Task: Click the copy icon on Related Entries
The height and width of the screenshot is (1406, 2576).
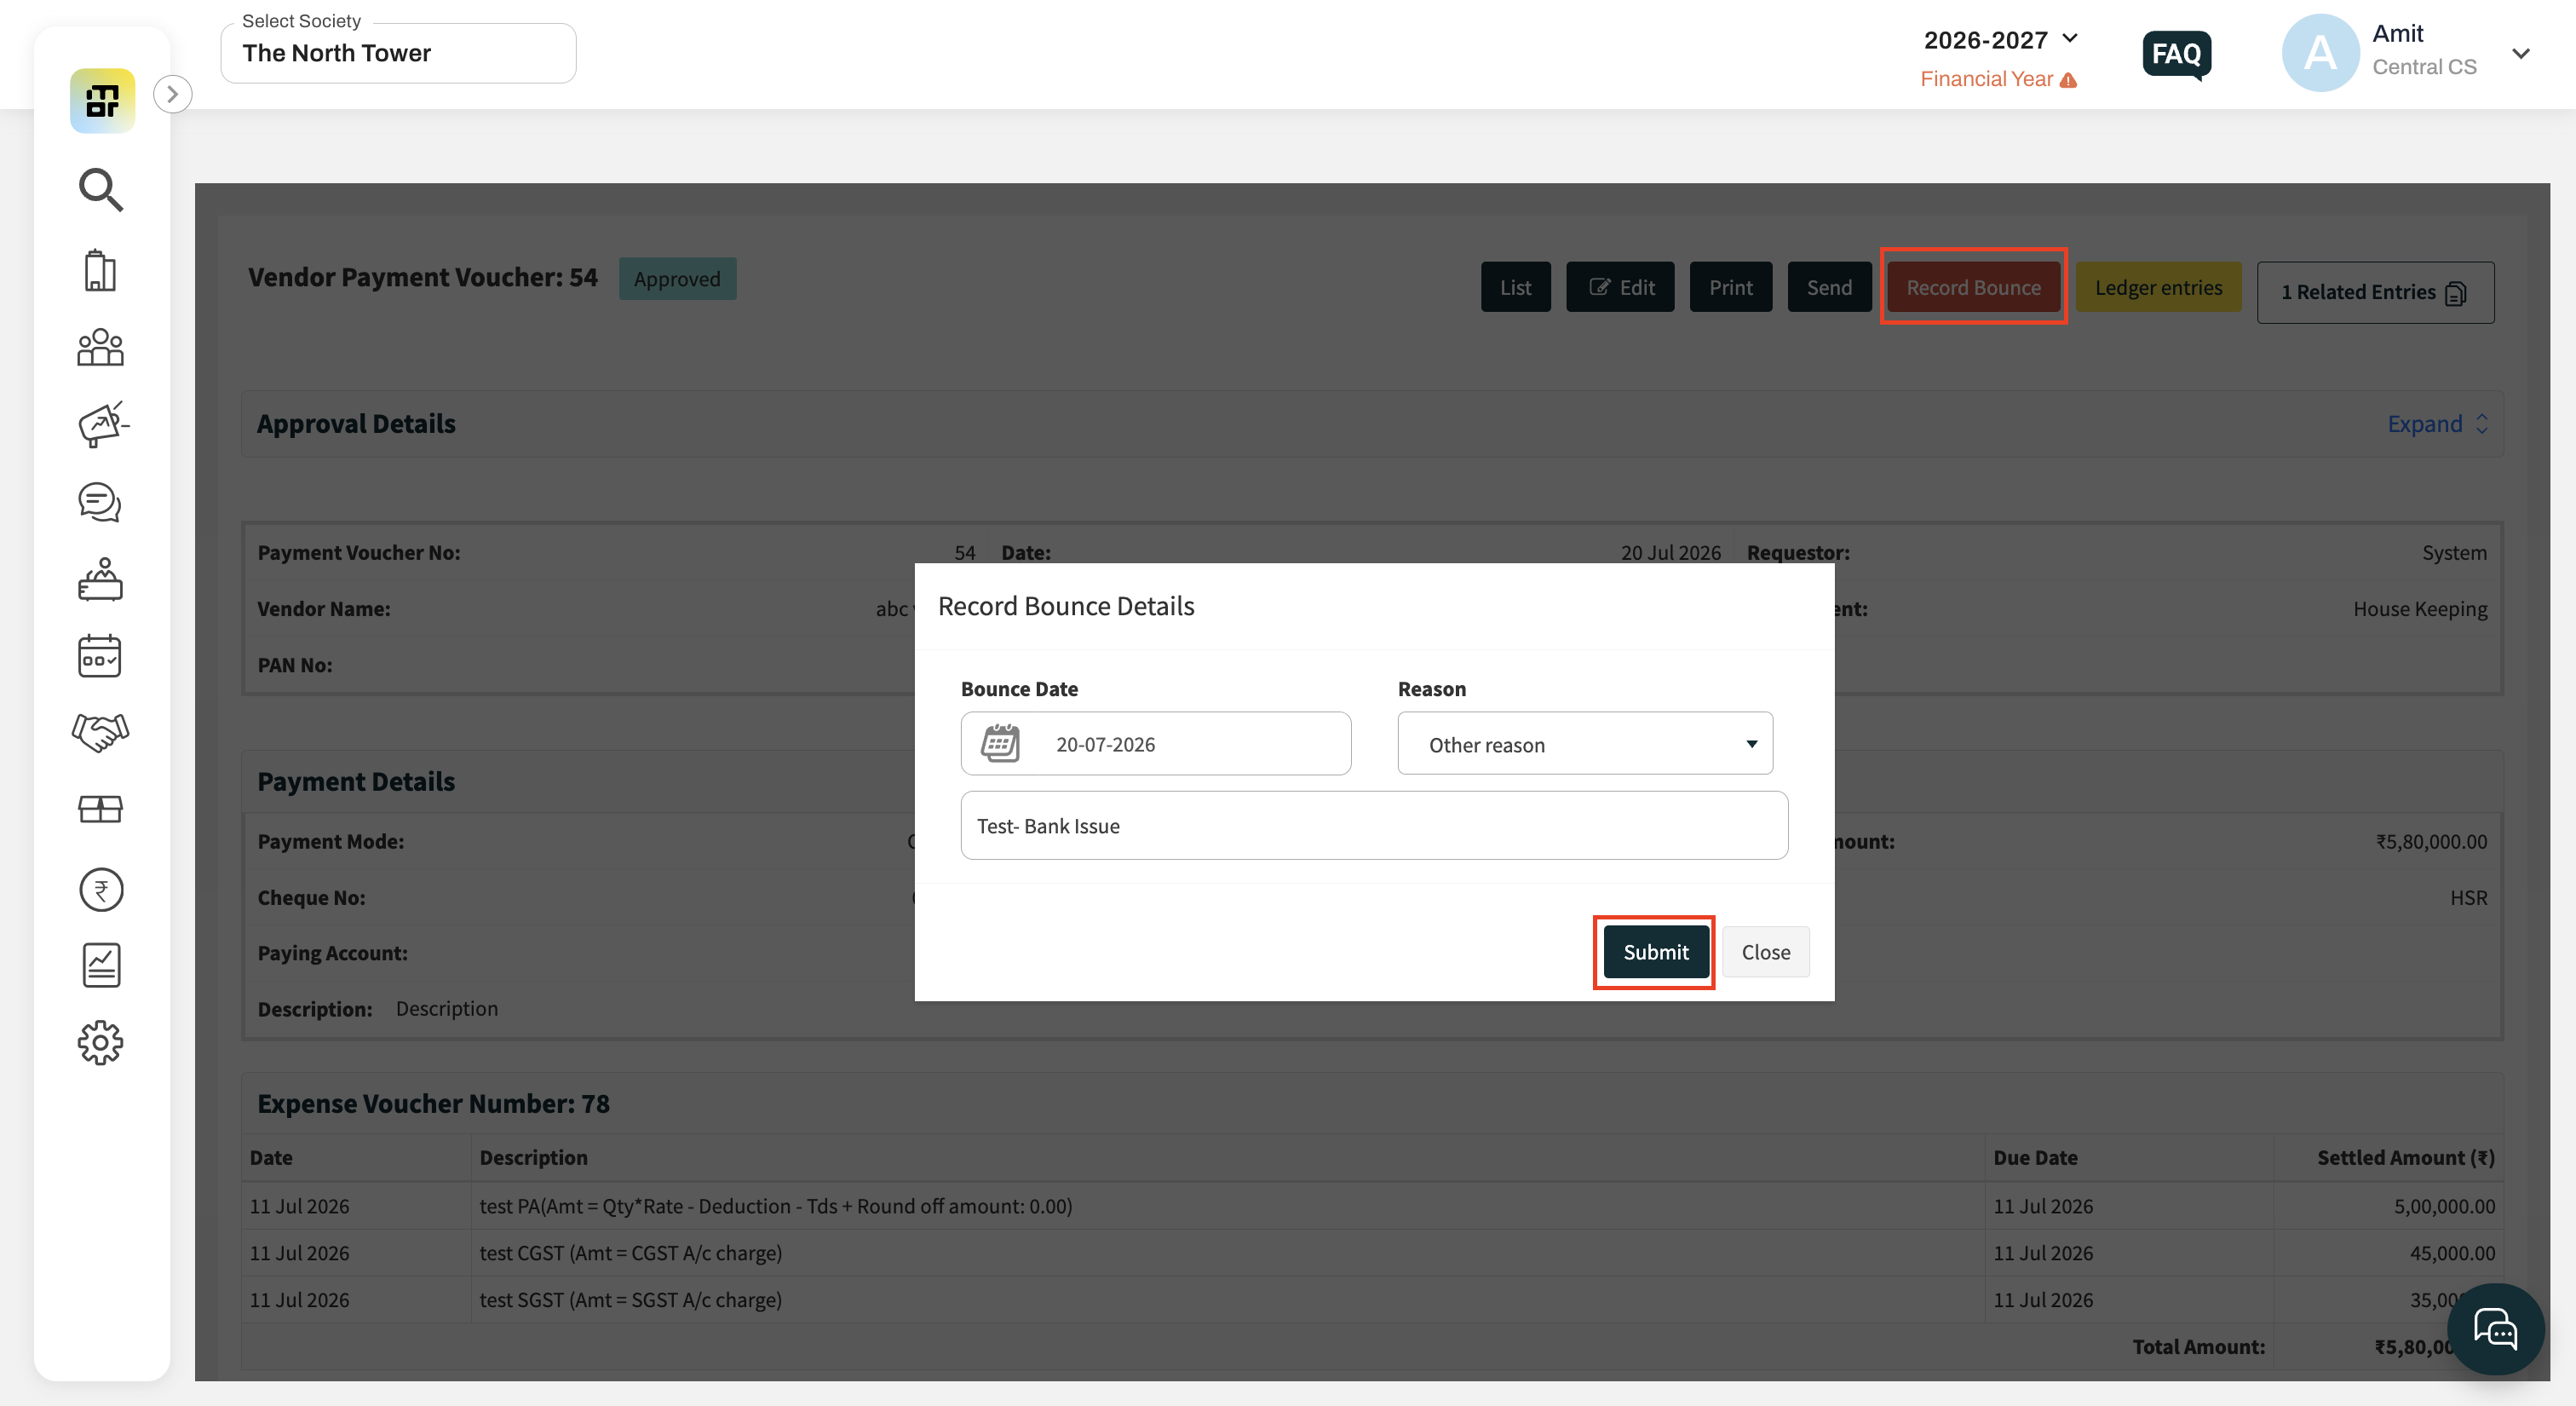Action: (2456, 293)
